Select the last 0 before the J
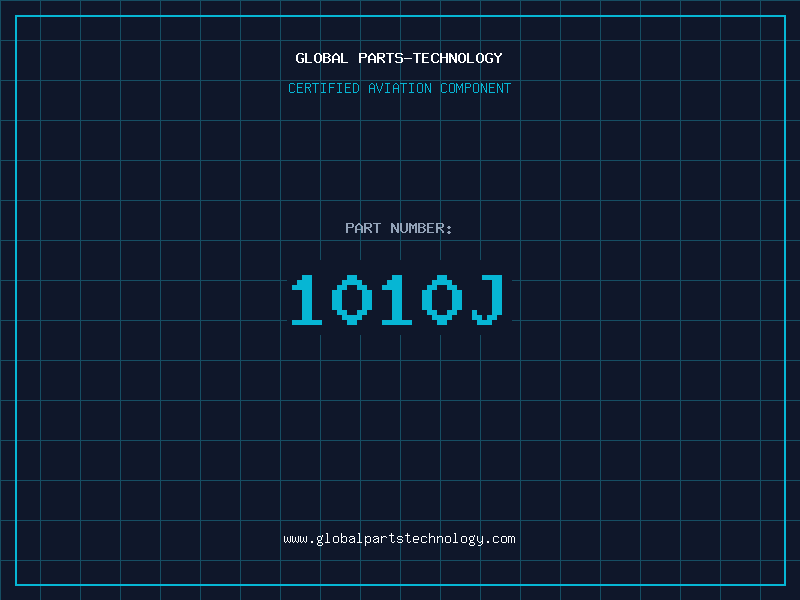This screenshot has width=800, height=600. pos(442,301)
